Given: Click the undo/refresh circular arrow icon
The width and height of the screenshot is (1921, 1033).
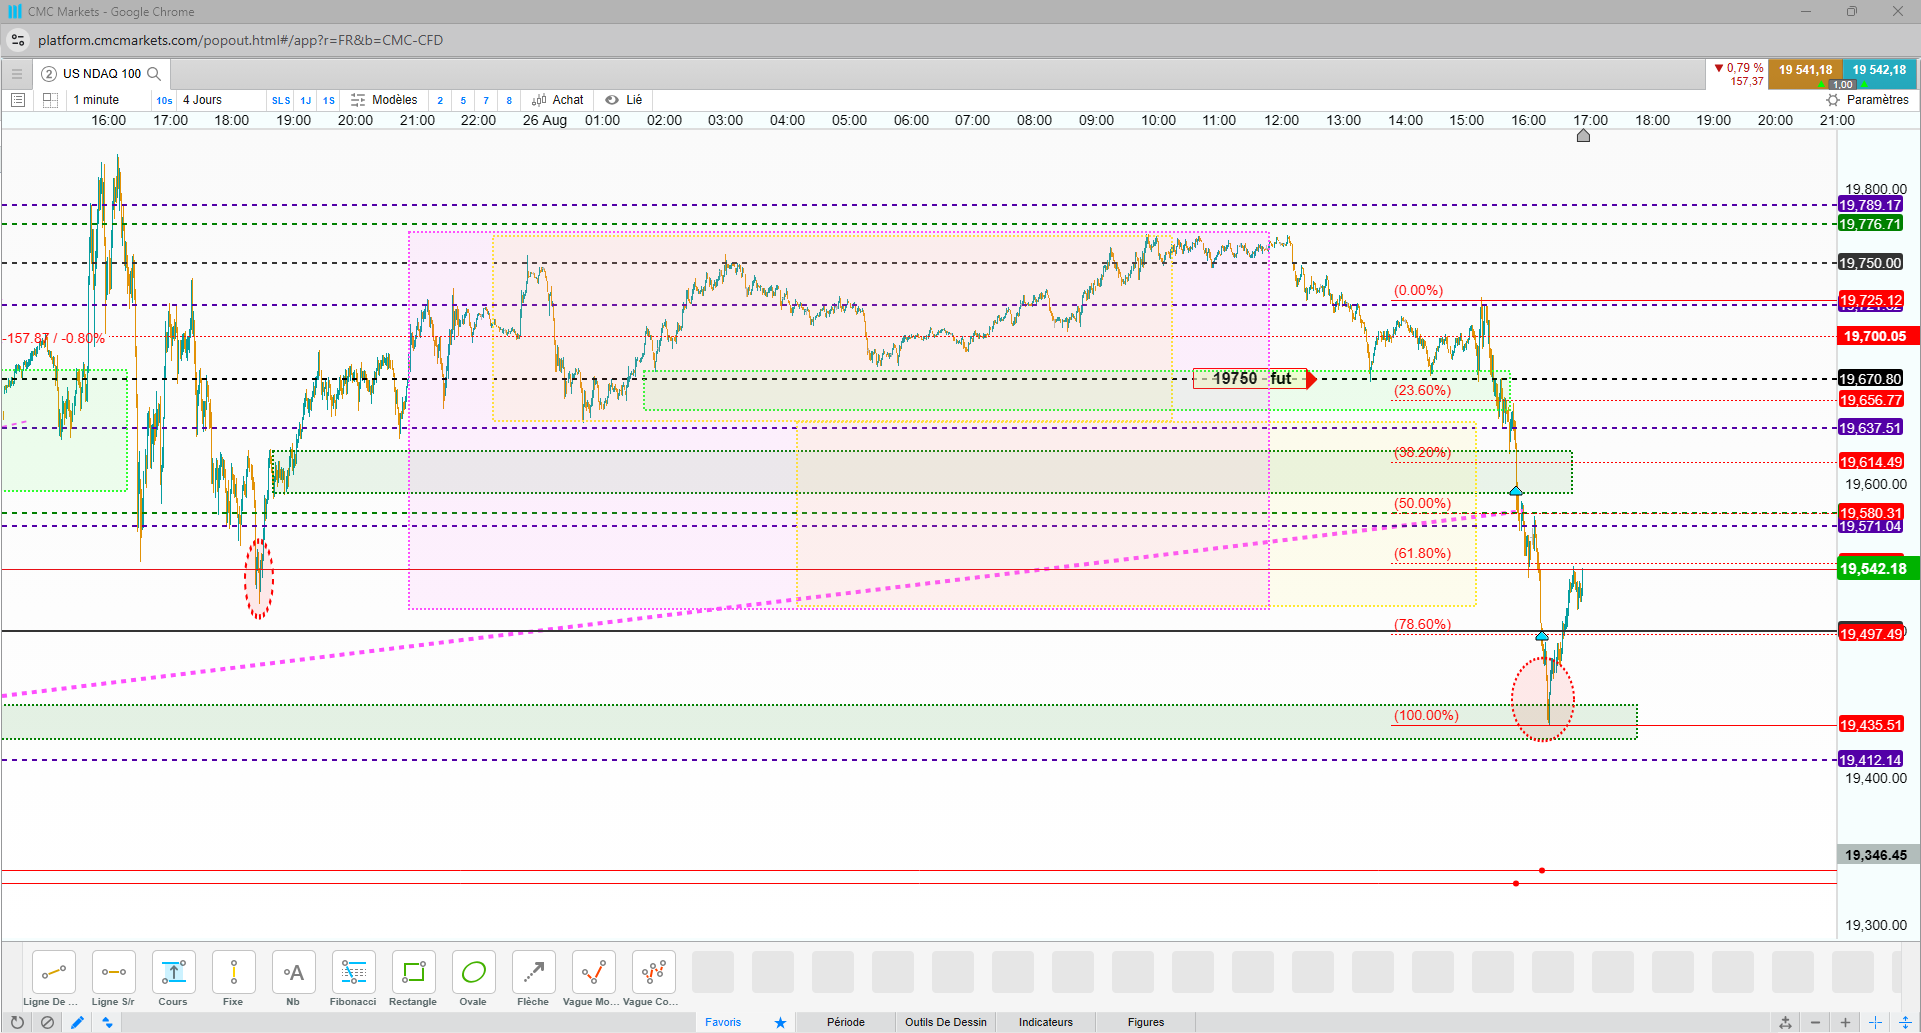Looking at the screenshot, I should pyautogui.click(x=17, y=1022).
